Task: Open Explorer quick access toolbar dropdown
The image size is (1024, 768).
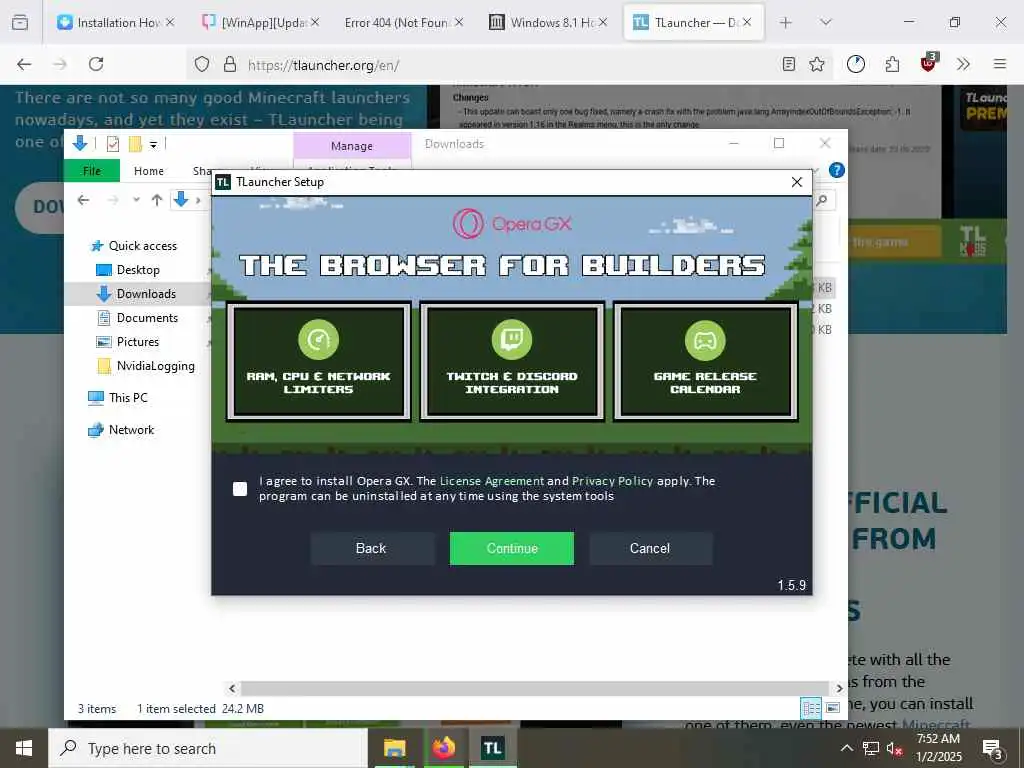Action: [153, 144]
